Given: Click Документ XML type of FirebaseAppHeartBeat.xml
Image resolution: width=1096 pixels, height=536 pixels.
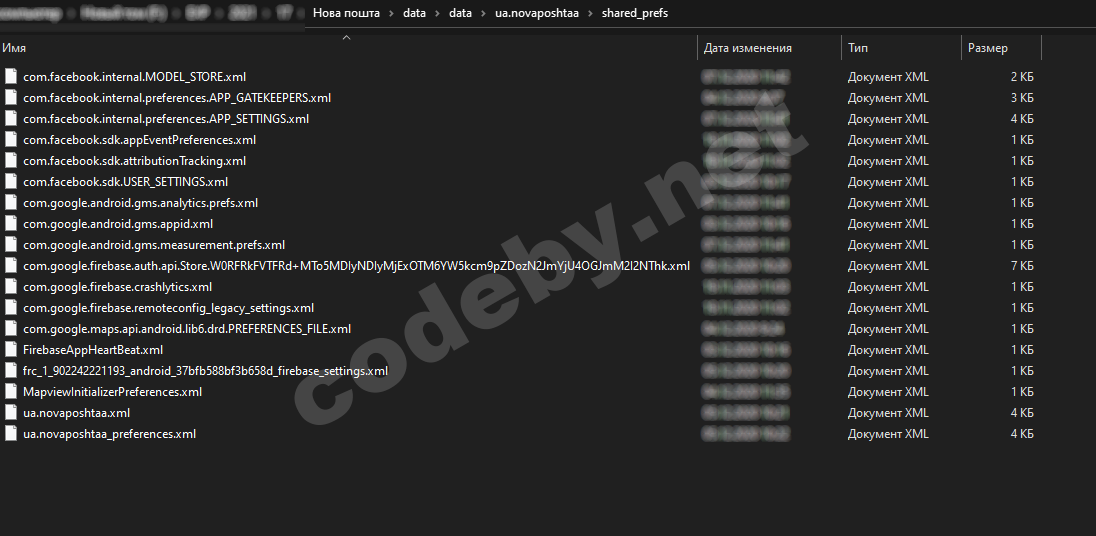Looking at the screenshot, I should (888, 349).
